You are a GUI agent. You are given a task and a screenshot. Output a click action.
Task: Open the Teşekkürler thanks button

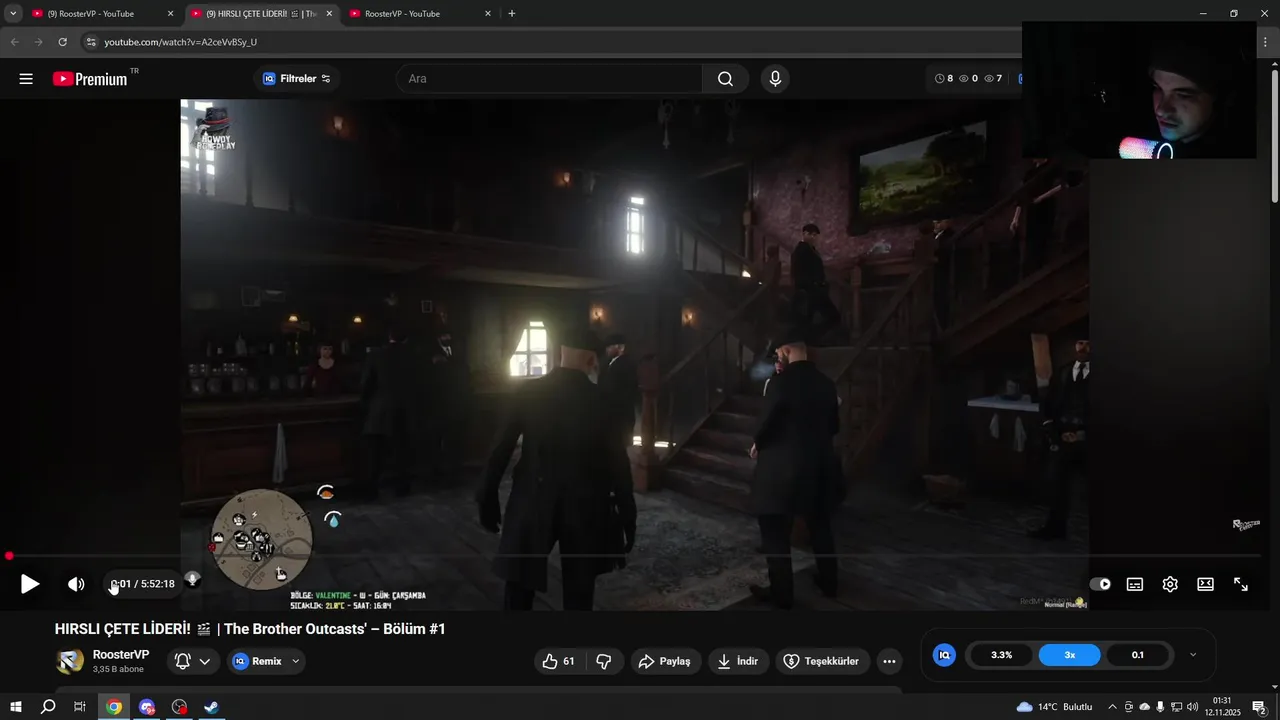822,661
